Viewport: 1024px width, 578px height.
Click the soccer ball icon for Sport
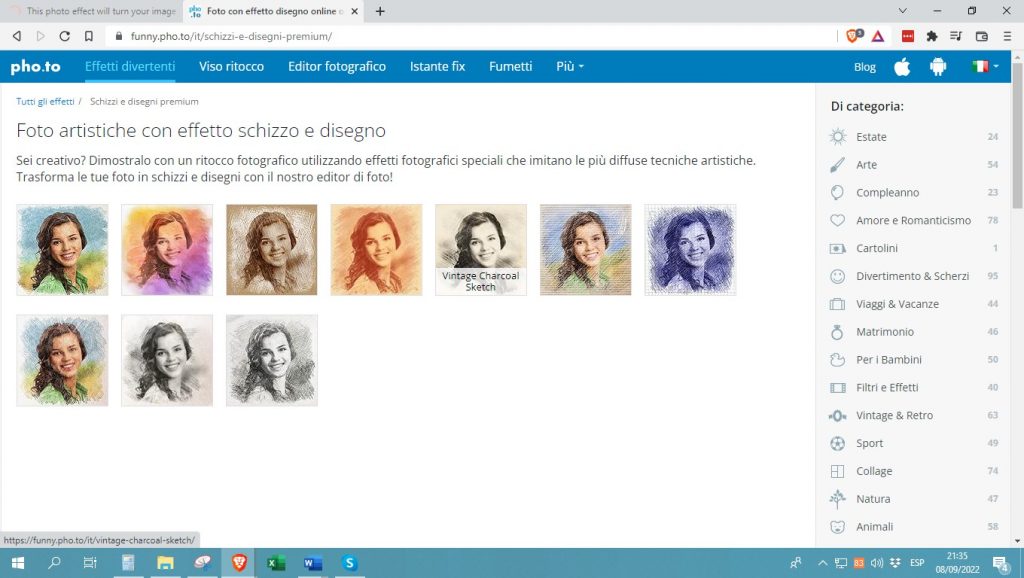836,443
